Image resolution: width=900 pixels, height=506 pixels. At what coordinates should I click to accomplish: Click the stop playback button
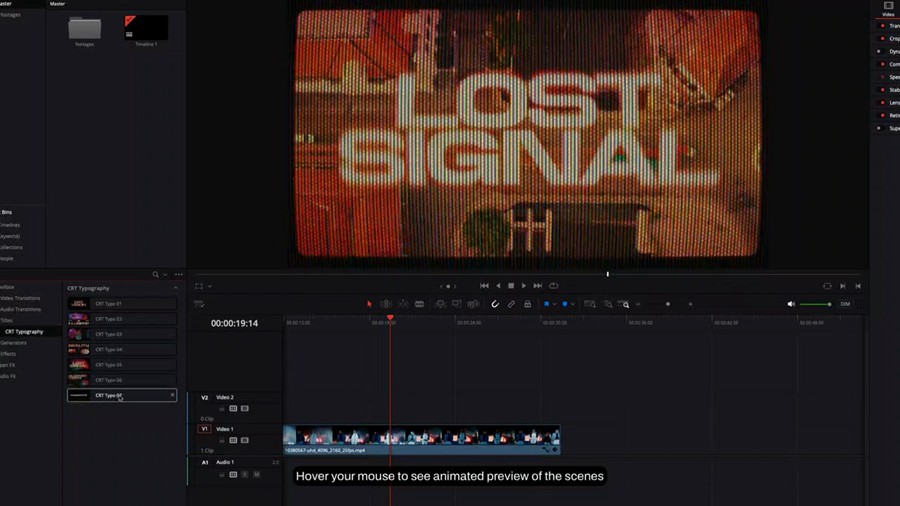tap(511, 286)
